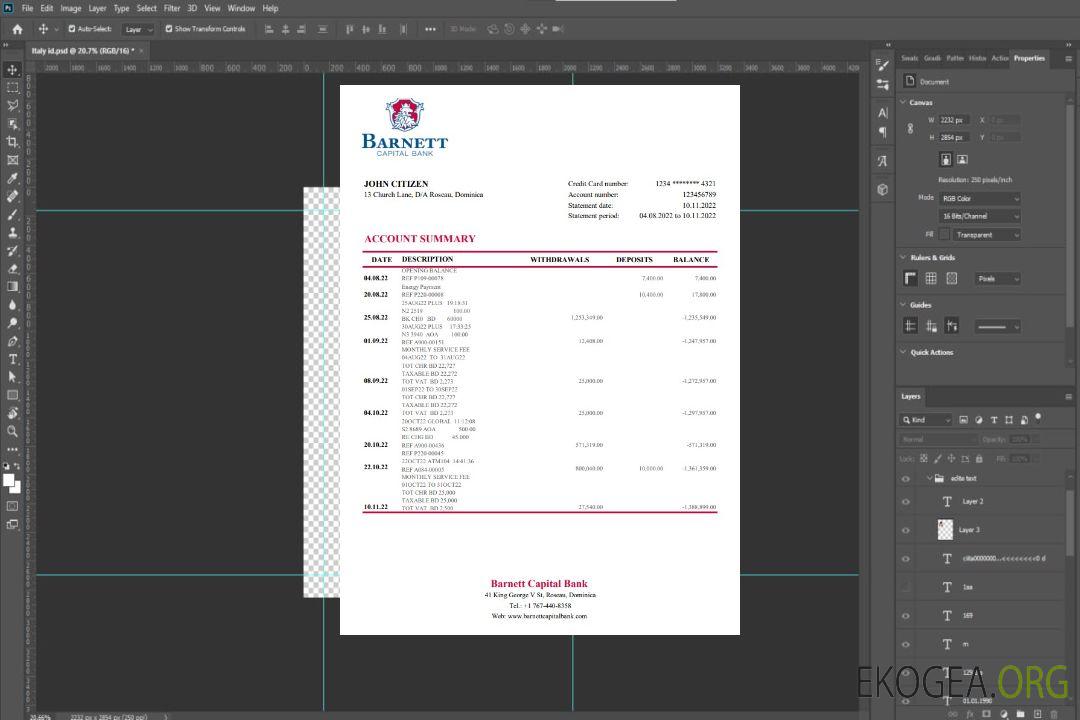Toggle Show Transform Controls checkbox
The image size is (1080, 720).
169,29
